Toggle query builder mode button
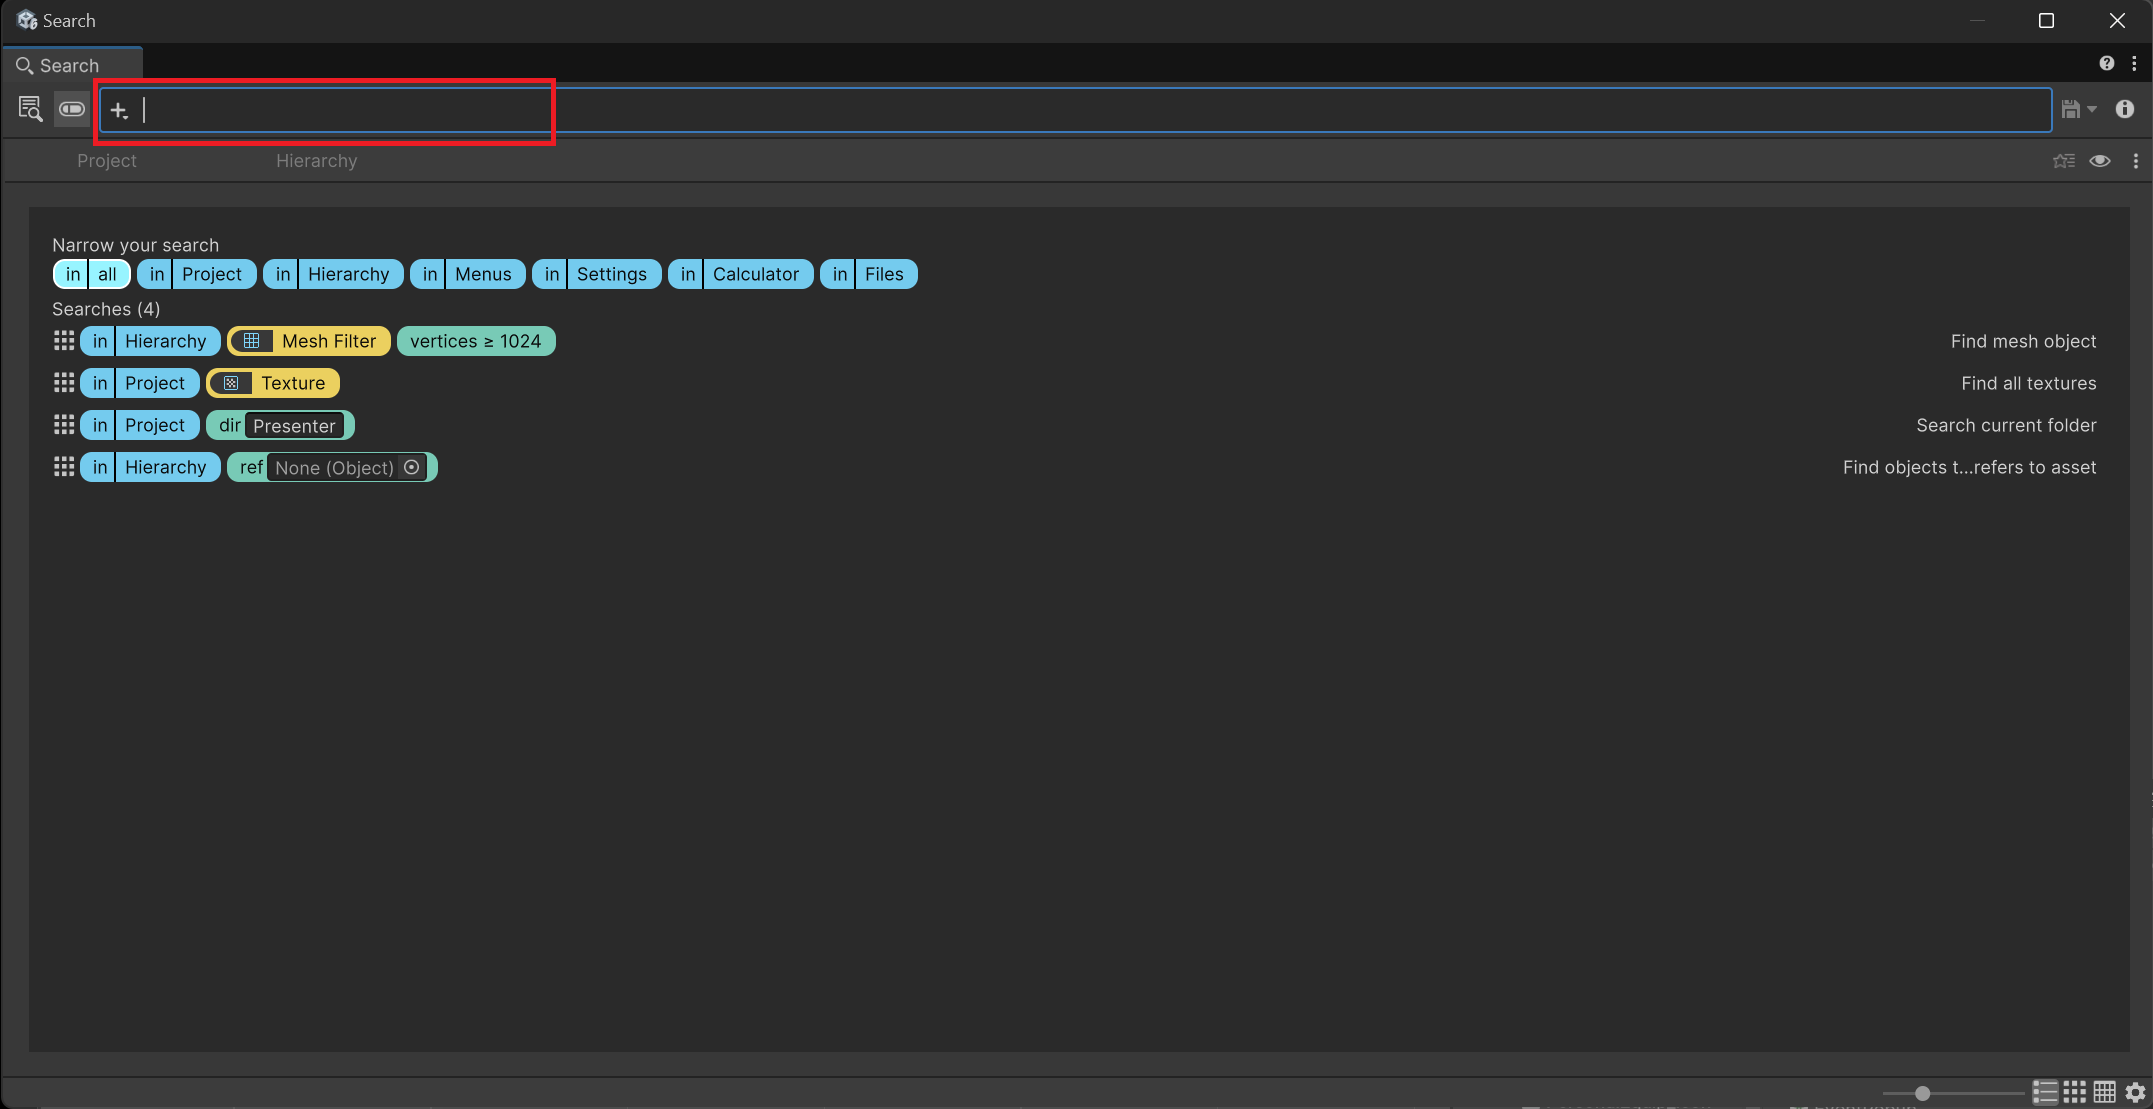2153x1109 pixels. tap(72, 109)
